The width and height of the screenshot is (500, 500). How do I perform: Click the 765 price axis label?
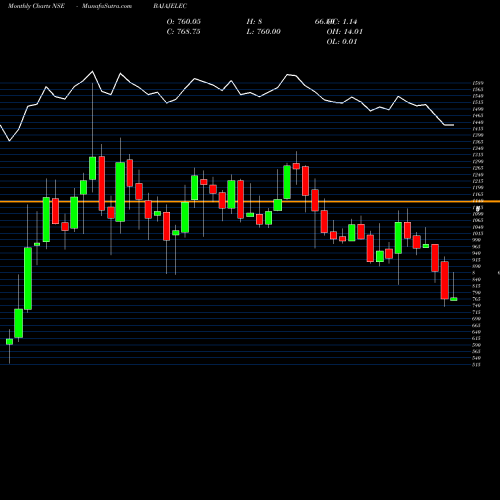click(x=477, y=299)
